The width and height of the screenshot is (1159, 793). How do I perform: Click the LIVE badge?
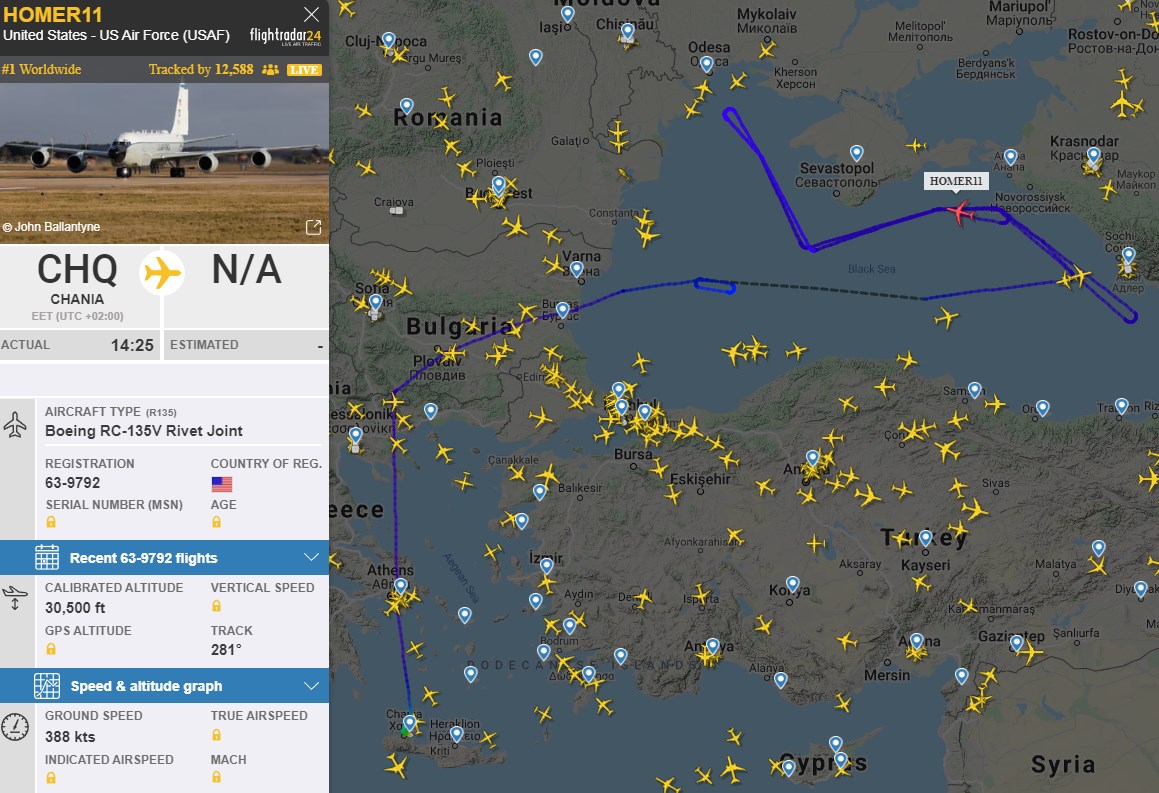pyautogui.click(x=305, y=70)
